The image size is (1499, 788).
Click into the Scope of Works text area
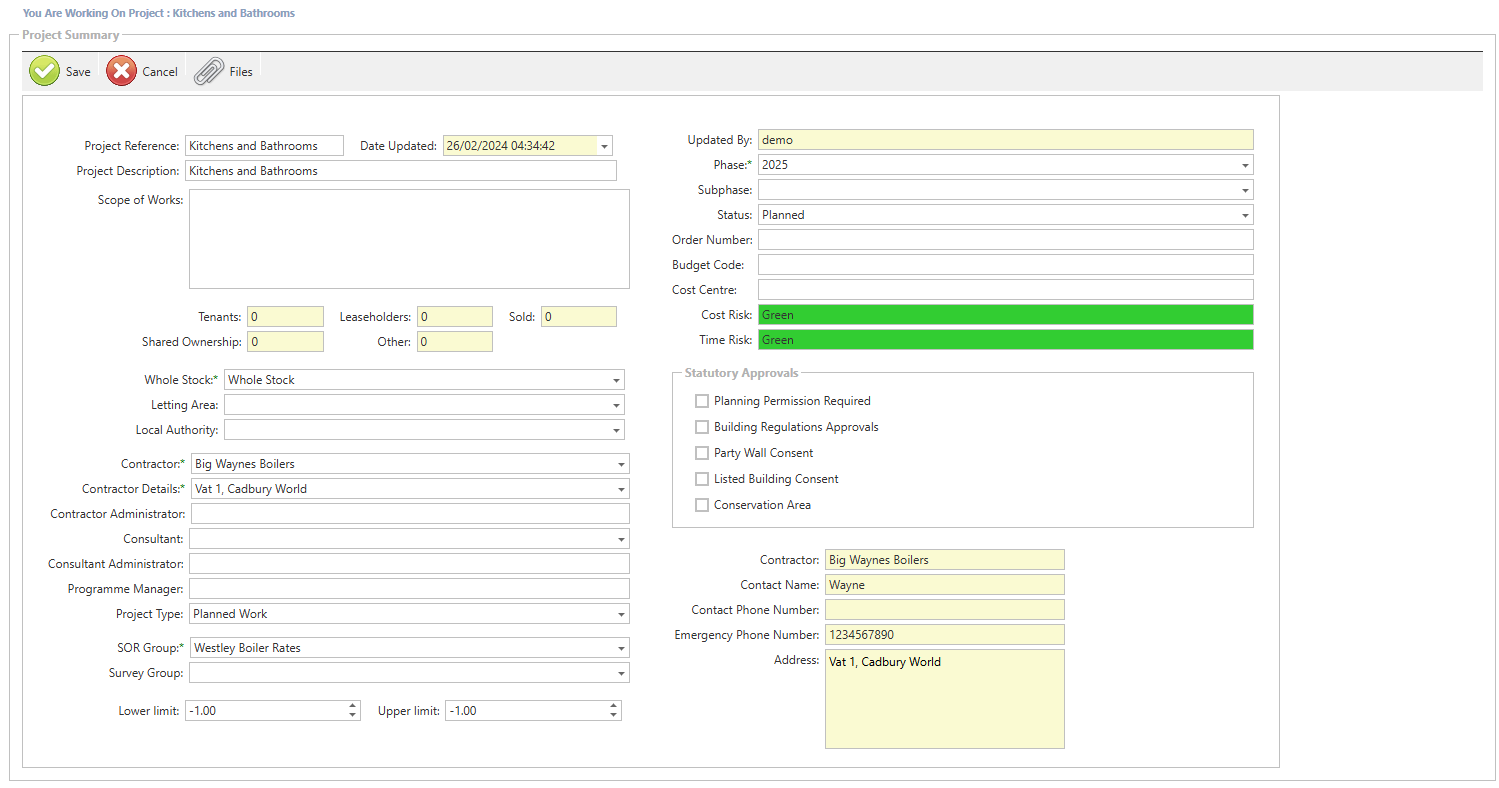pos(408,239)
